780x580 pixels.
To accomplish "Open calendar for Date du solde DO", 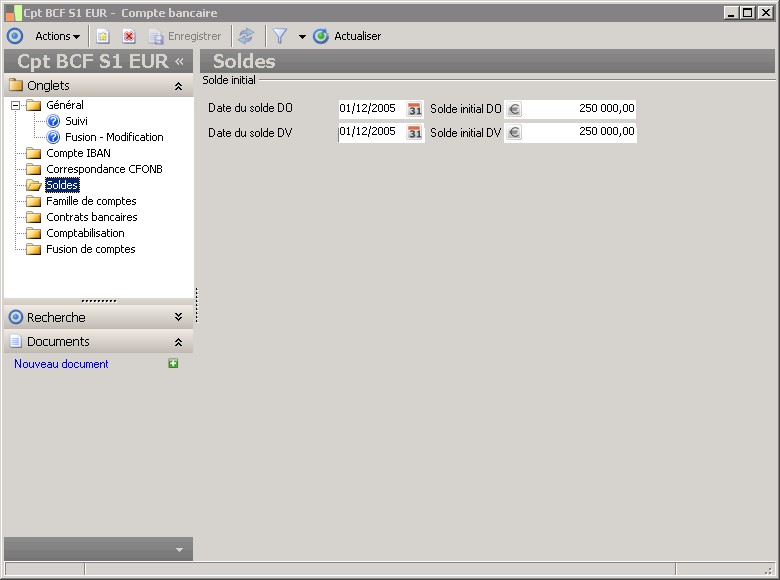I will (x=415, y=109).
